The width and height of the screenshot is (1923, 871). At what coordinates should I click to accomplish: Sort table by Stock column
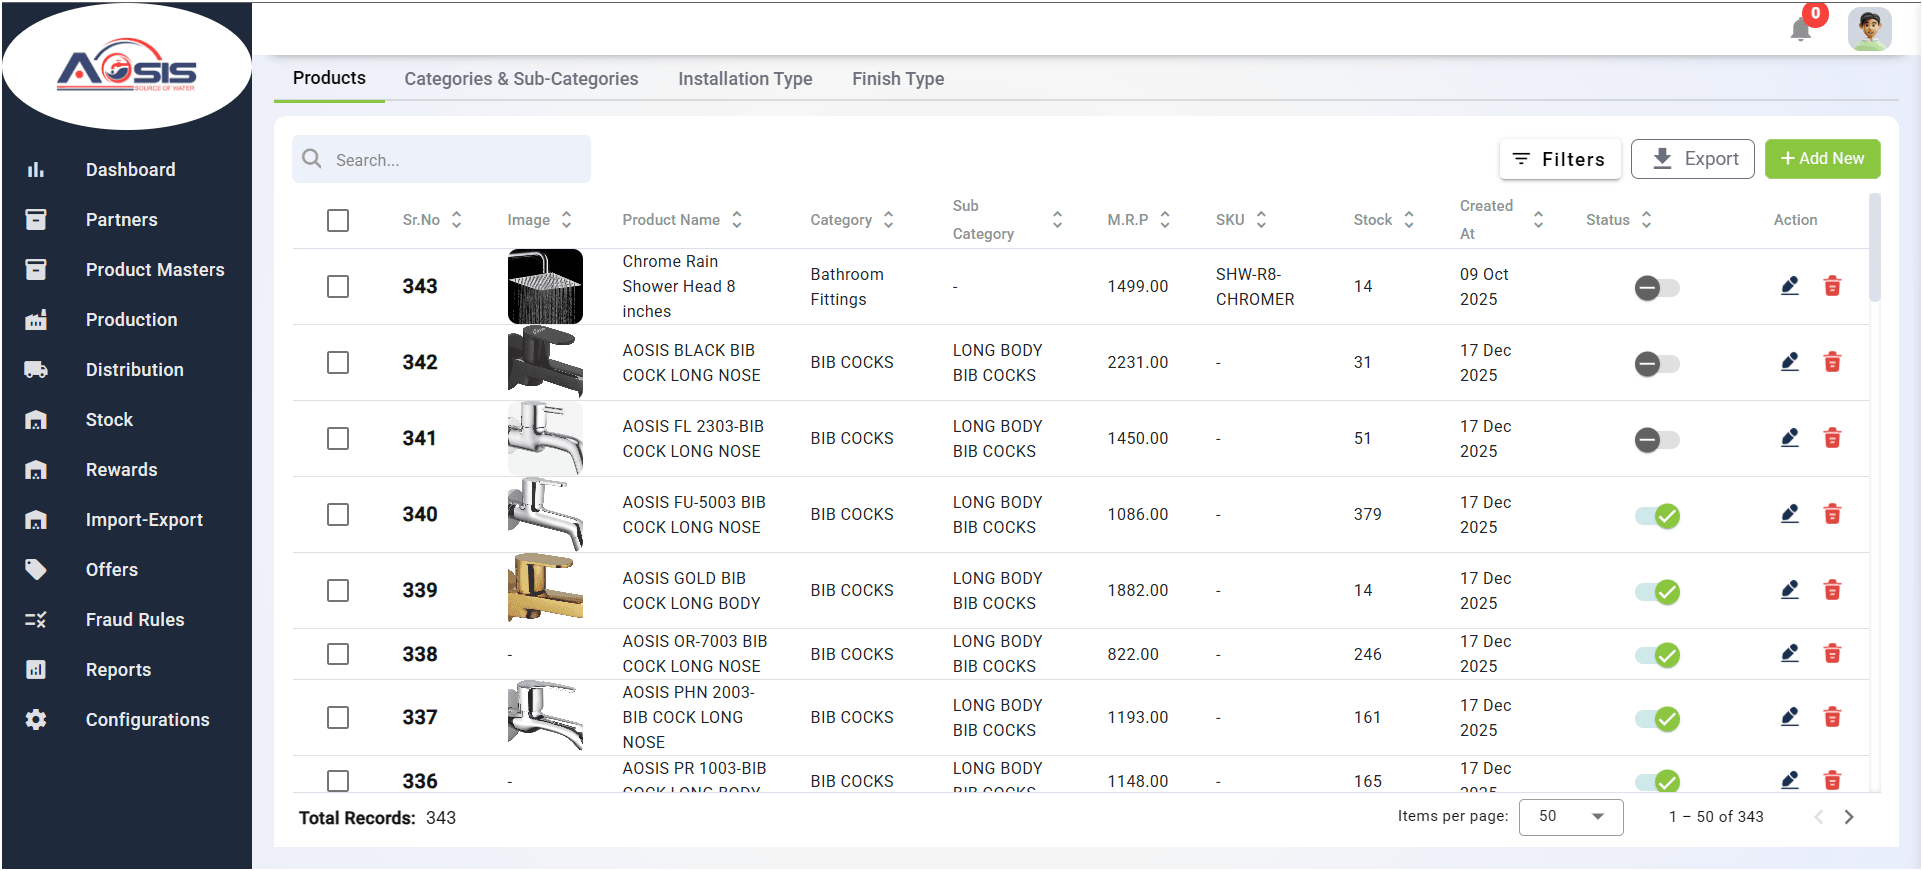(x=1409, y=220)
